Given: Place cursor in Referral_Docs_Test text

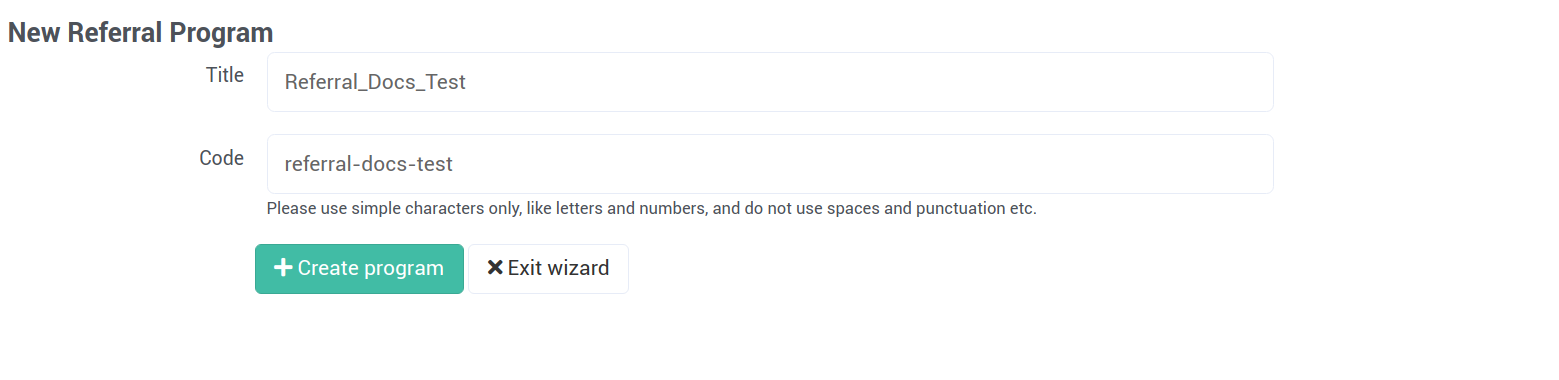Looking at the screenshot, I should coord(375,82).
